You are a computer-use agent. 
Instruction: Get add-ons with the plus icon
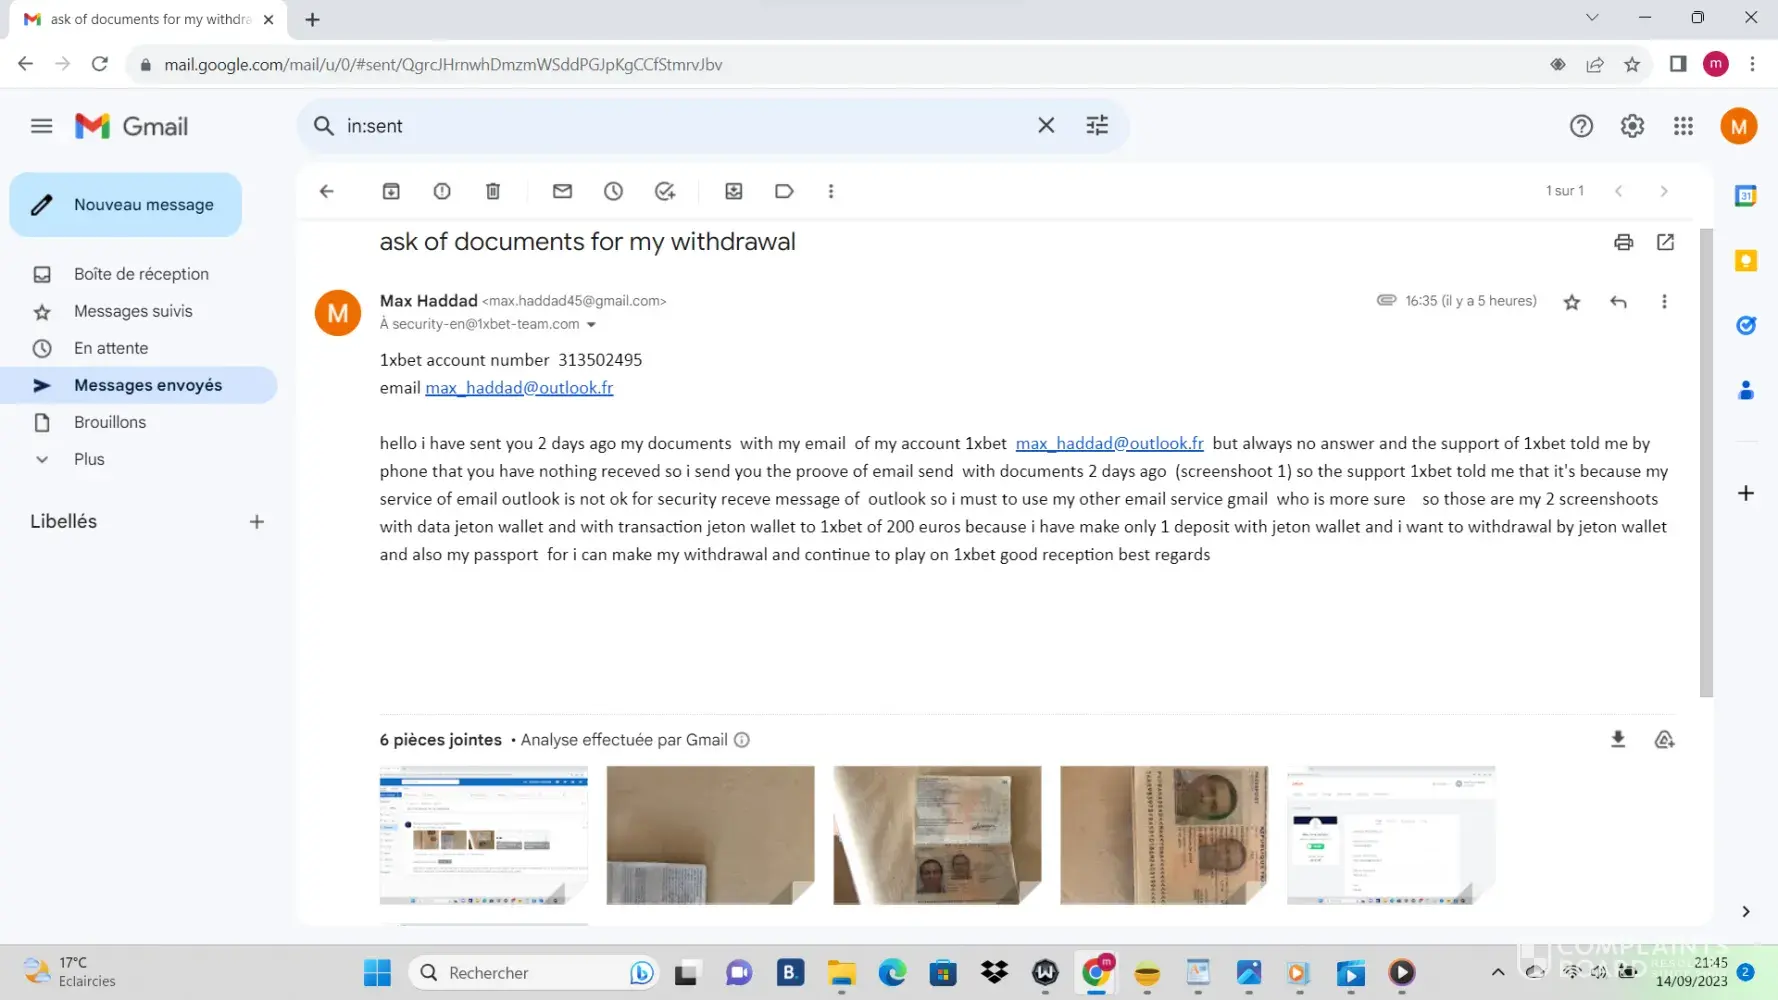pos(1746,493)
